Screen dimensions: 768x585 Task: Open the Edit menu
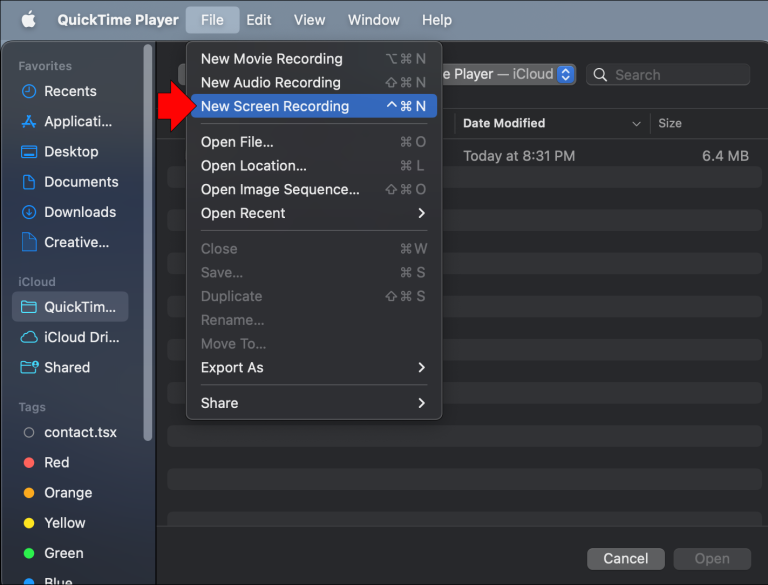259,20
